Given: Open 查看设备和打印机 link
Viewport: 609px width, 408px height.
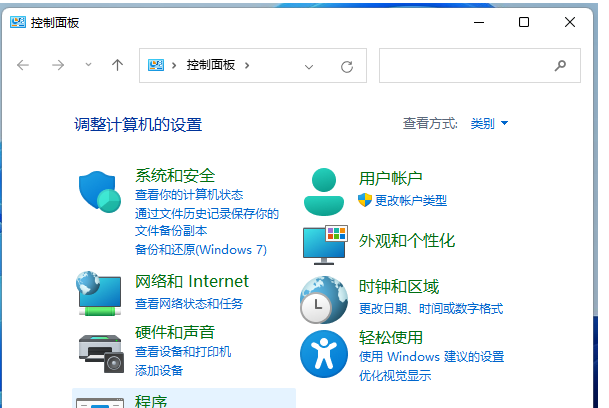Looking at the screenshot, I should 183,352.
